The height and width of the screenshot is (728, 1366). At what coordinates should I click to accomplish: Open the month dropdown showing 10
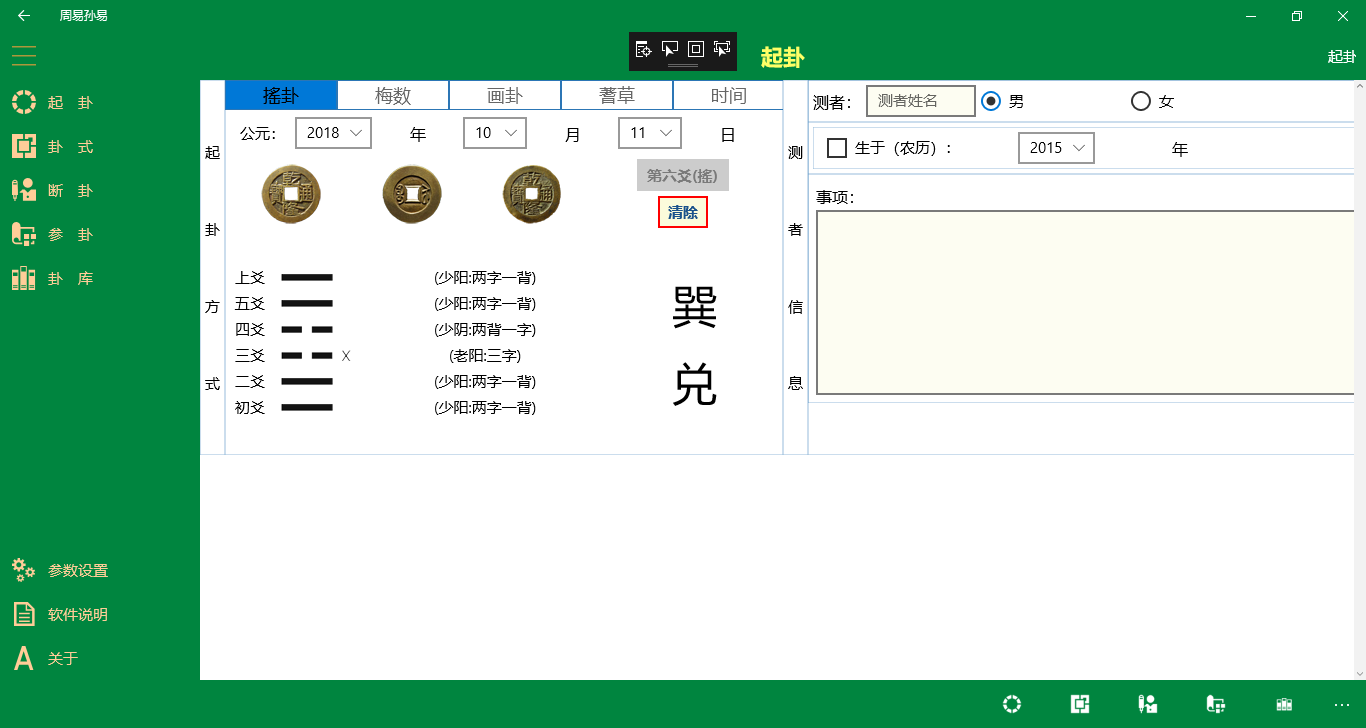tap(495, 133)
